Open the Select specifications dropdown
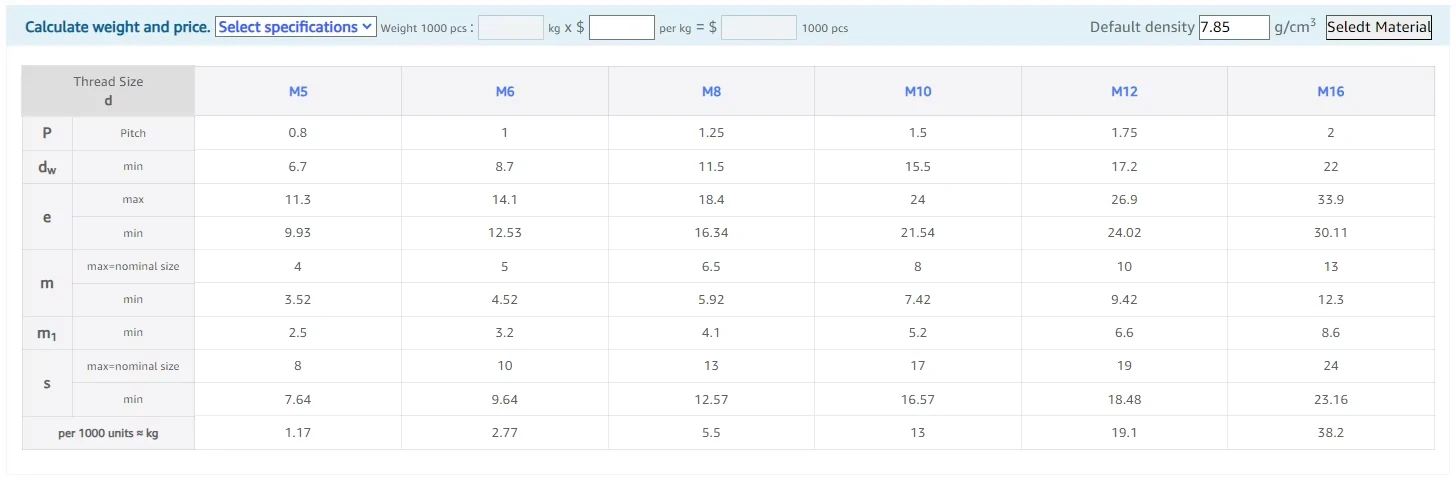 click(296, 27)
